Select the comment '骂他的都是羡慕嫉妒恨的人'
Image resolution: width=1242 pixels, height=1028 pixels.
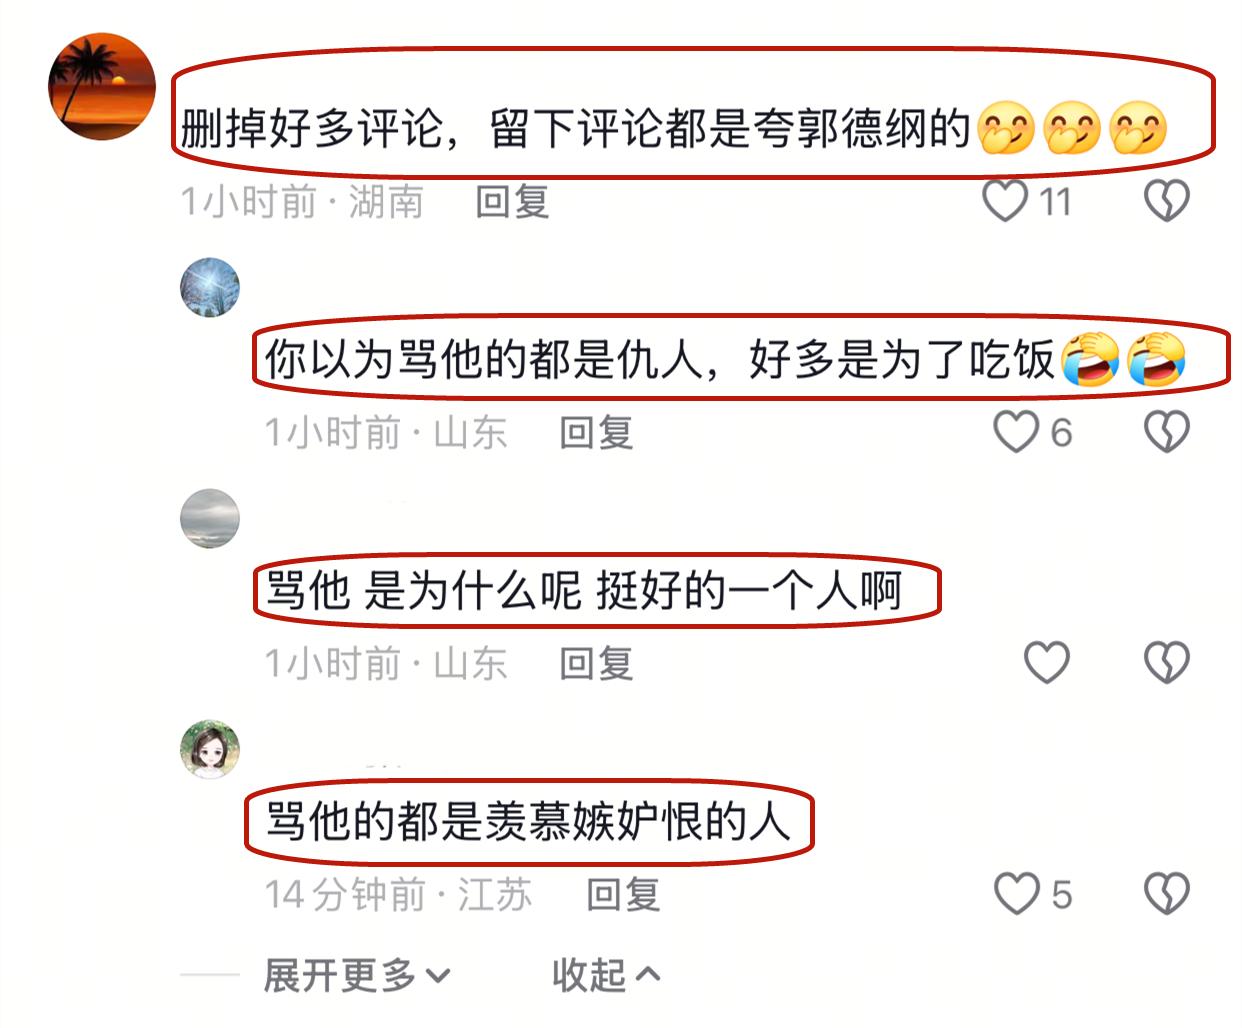click(x=528, y=822)
